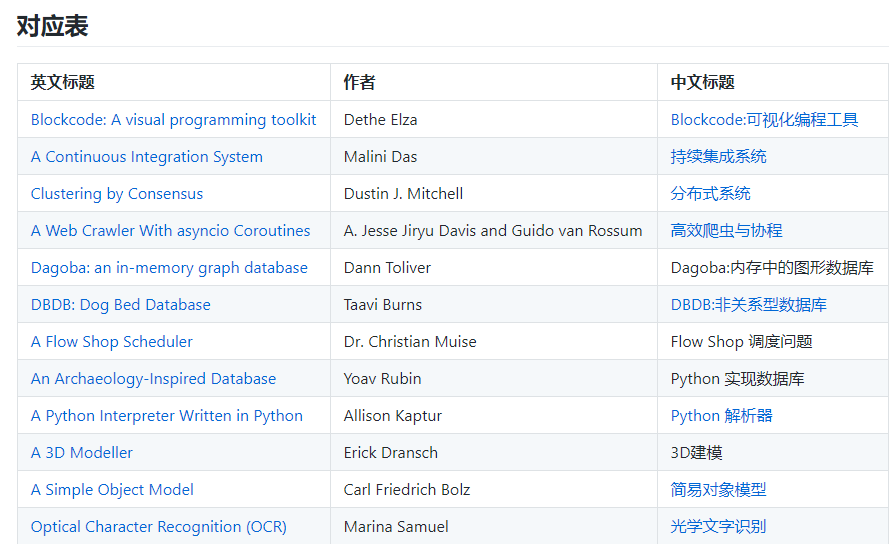This screenshot has width=889, height=544.
Task: Open the '分布式系统' translation link
Action: (x=710, y=194)
